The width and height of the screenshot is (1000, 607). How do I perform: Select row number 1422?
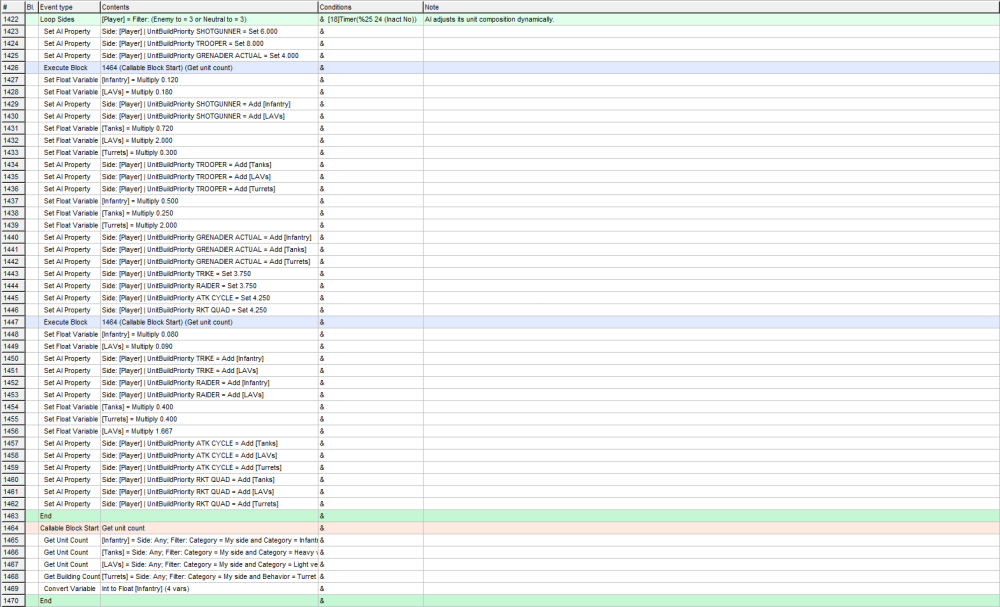pos(13,19)
